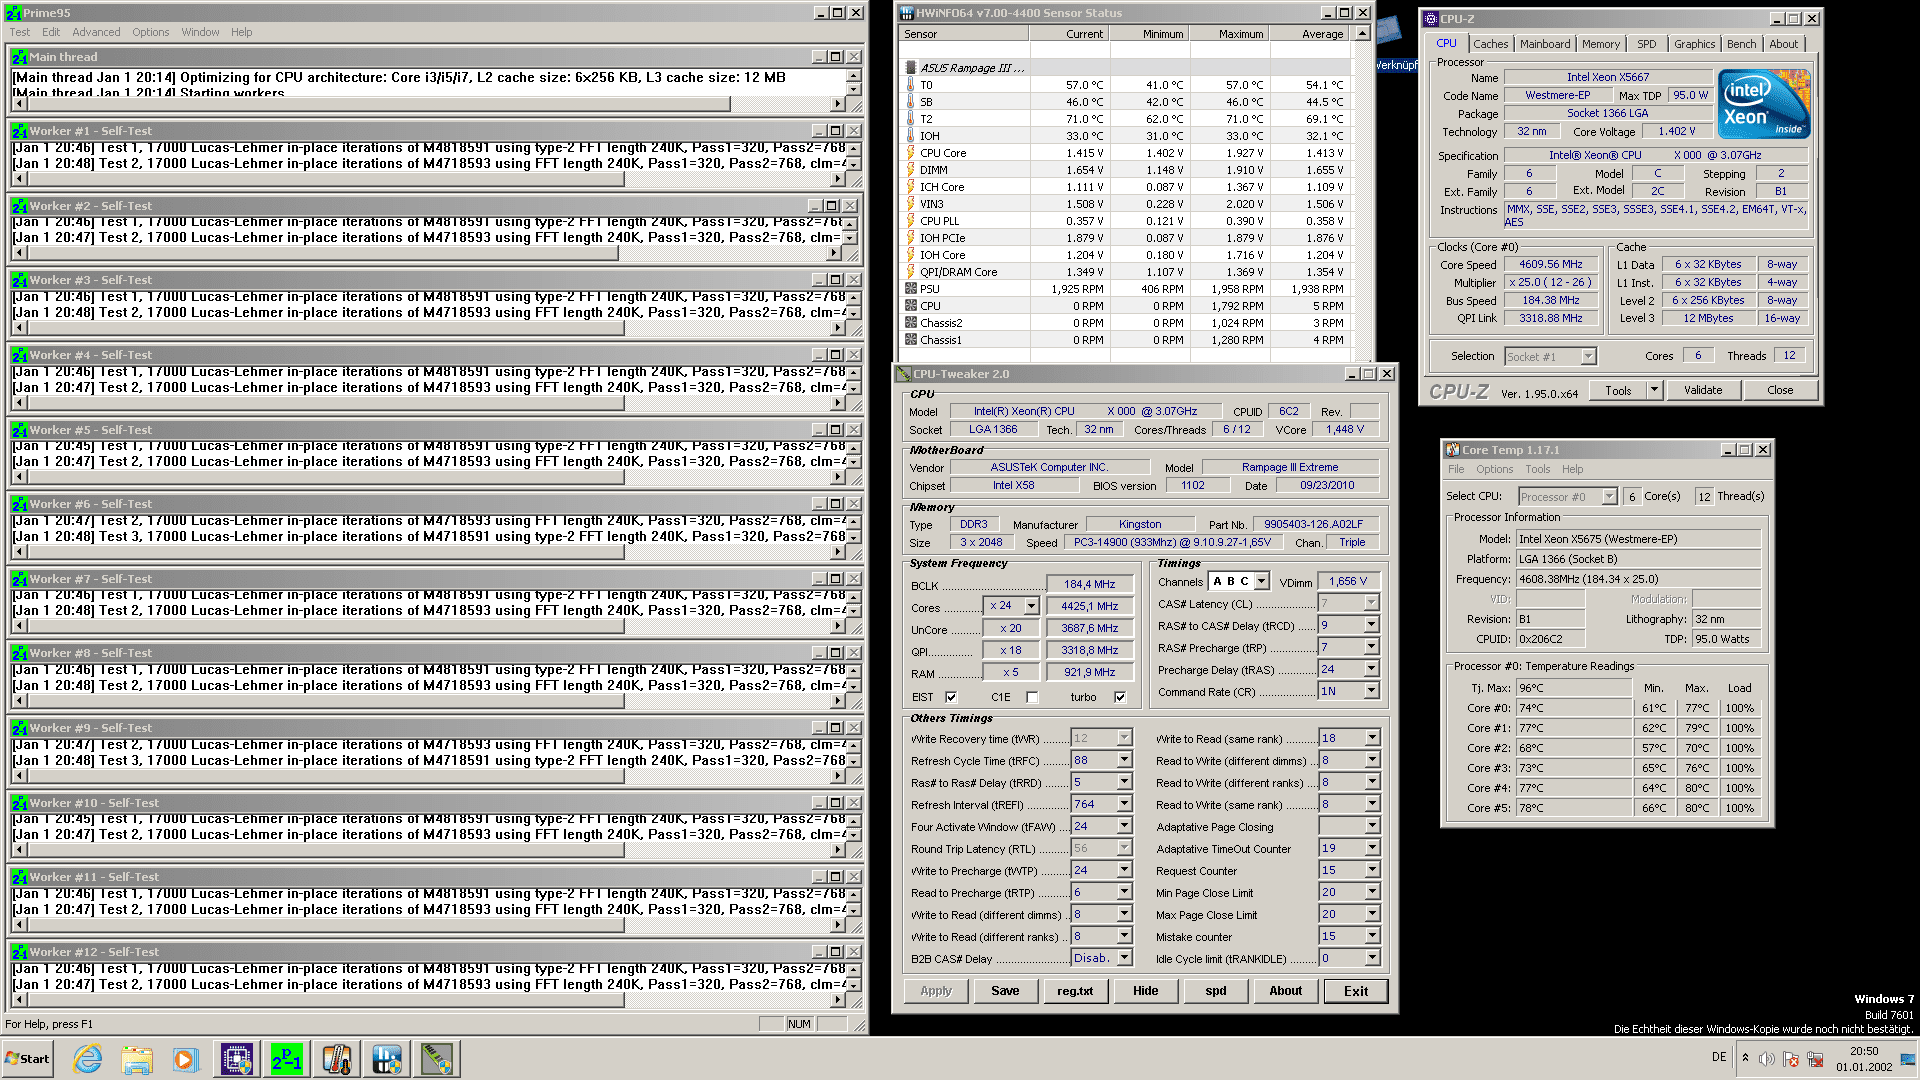Click the Maximum column header in HWiNFO64
The image size is (1920, 1080).
[x=1230, y=34]
